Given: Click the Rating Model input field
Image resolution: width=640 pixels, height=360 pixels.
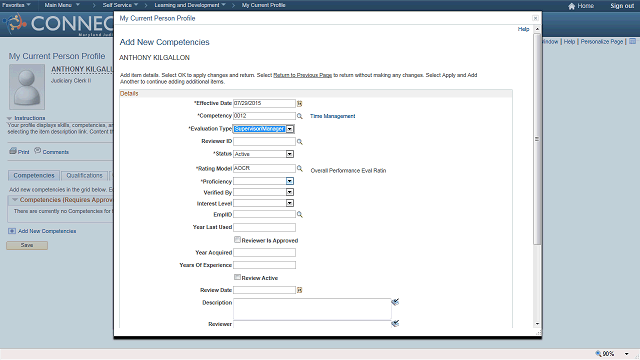Looking at the screenshot, I should pyautogui.click(x=264, y=168).
